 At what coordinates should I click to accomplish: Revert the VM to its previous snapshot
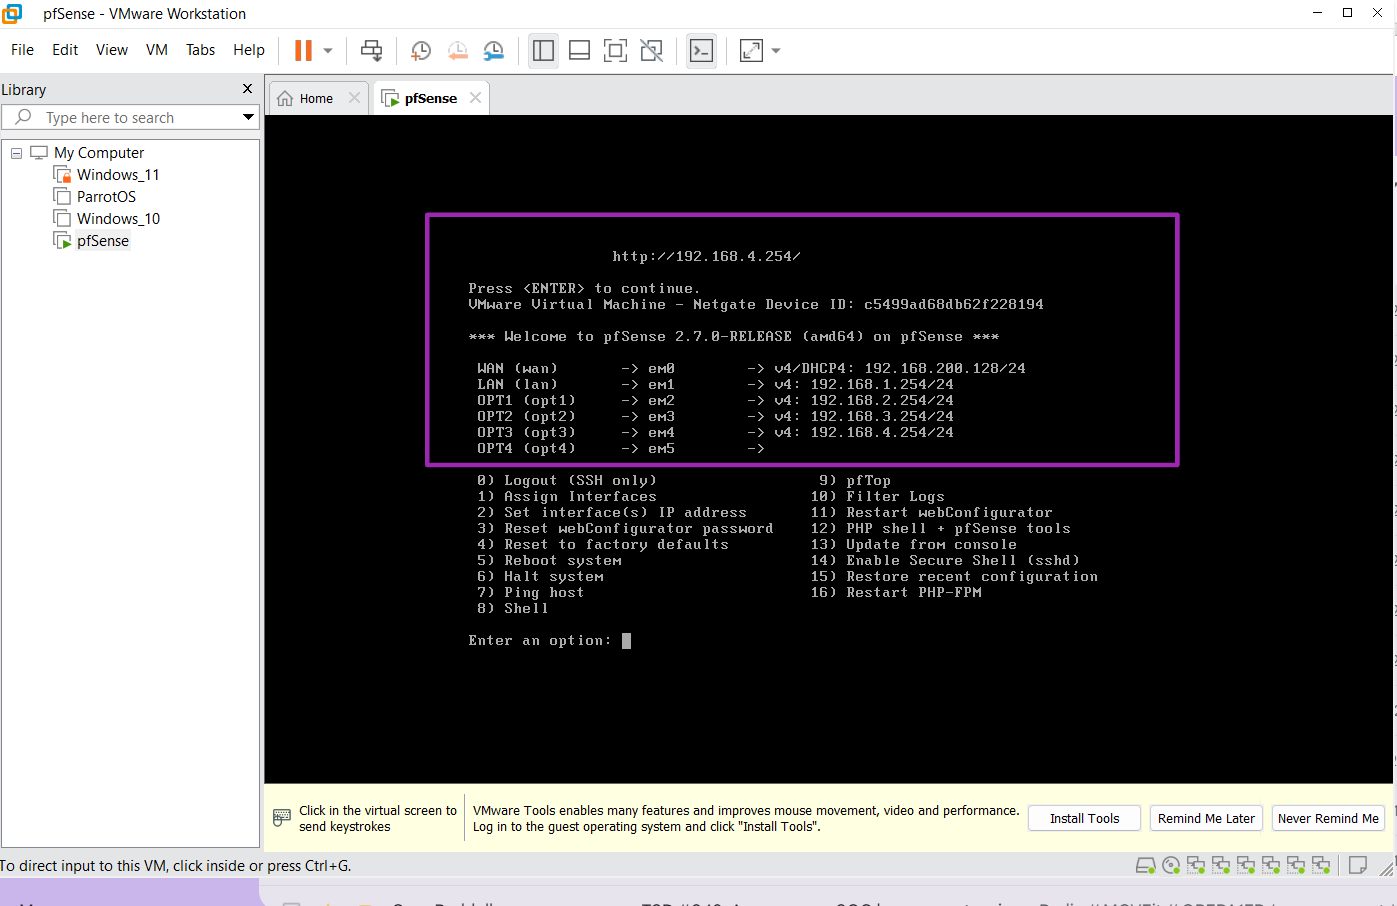(457, 50)
